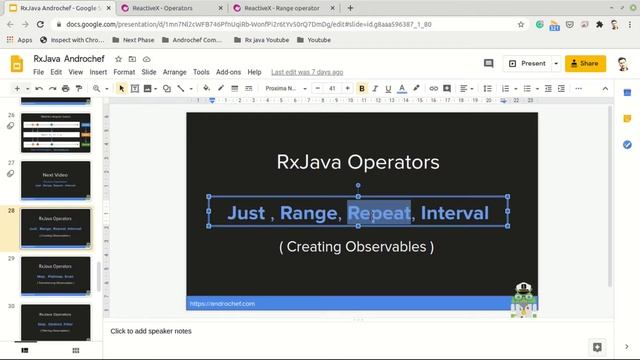Click the zoom magnifier tool

pyautogui.click(x=96, y=89)
